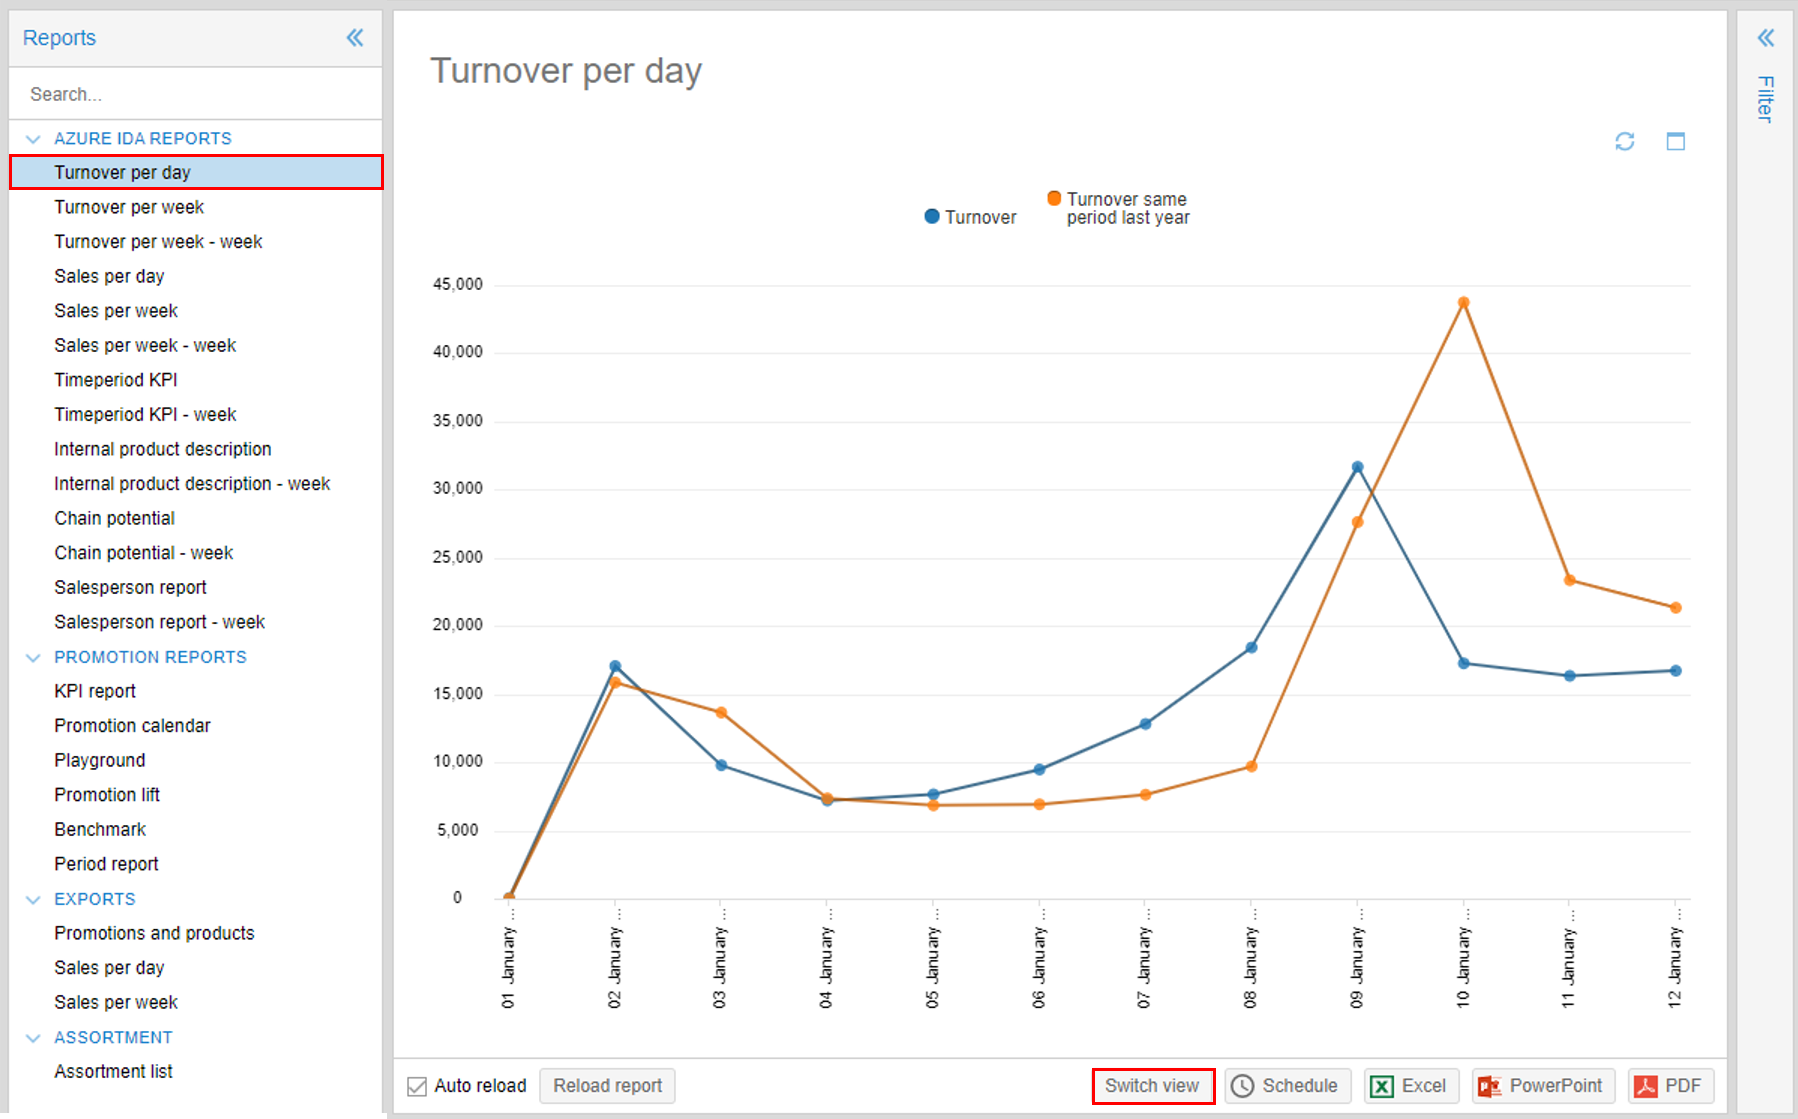The width and height of the screenshot is (1798, 1119).
Task: Collapse the Filter panel with double-arrow icon
Action: pos(1766,37)
